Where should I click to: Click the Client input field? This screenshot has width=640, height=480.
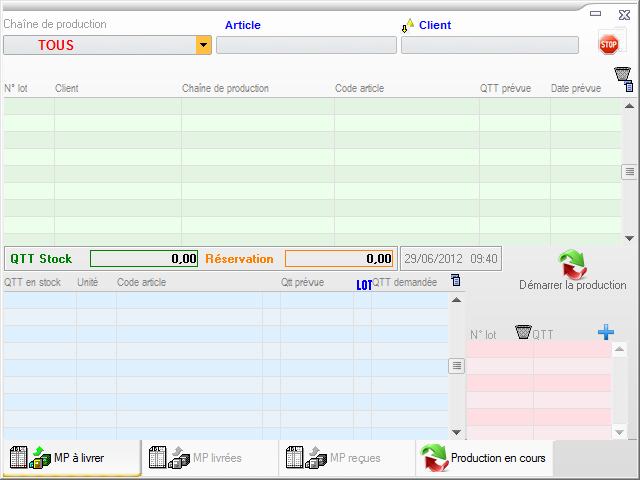point(489,45)
